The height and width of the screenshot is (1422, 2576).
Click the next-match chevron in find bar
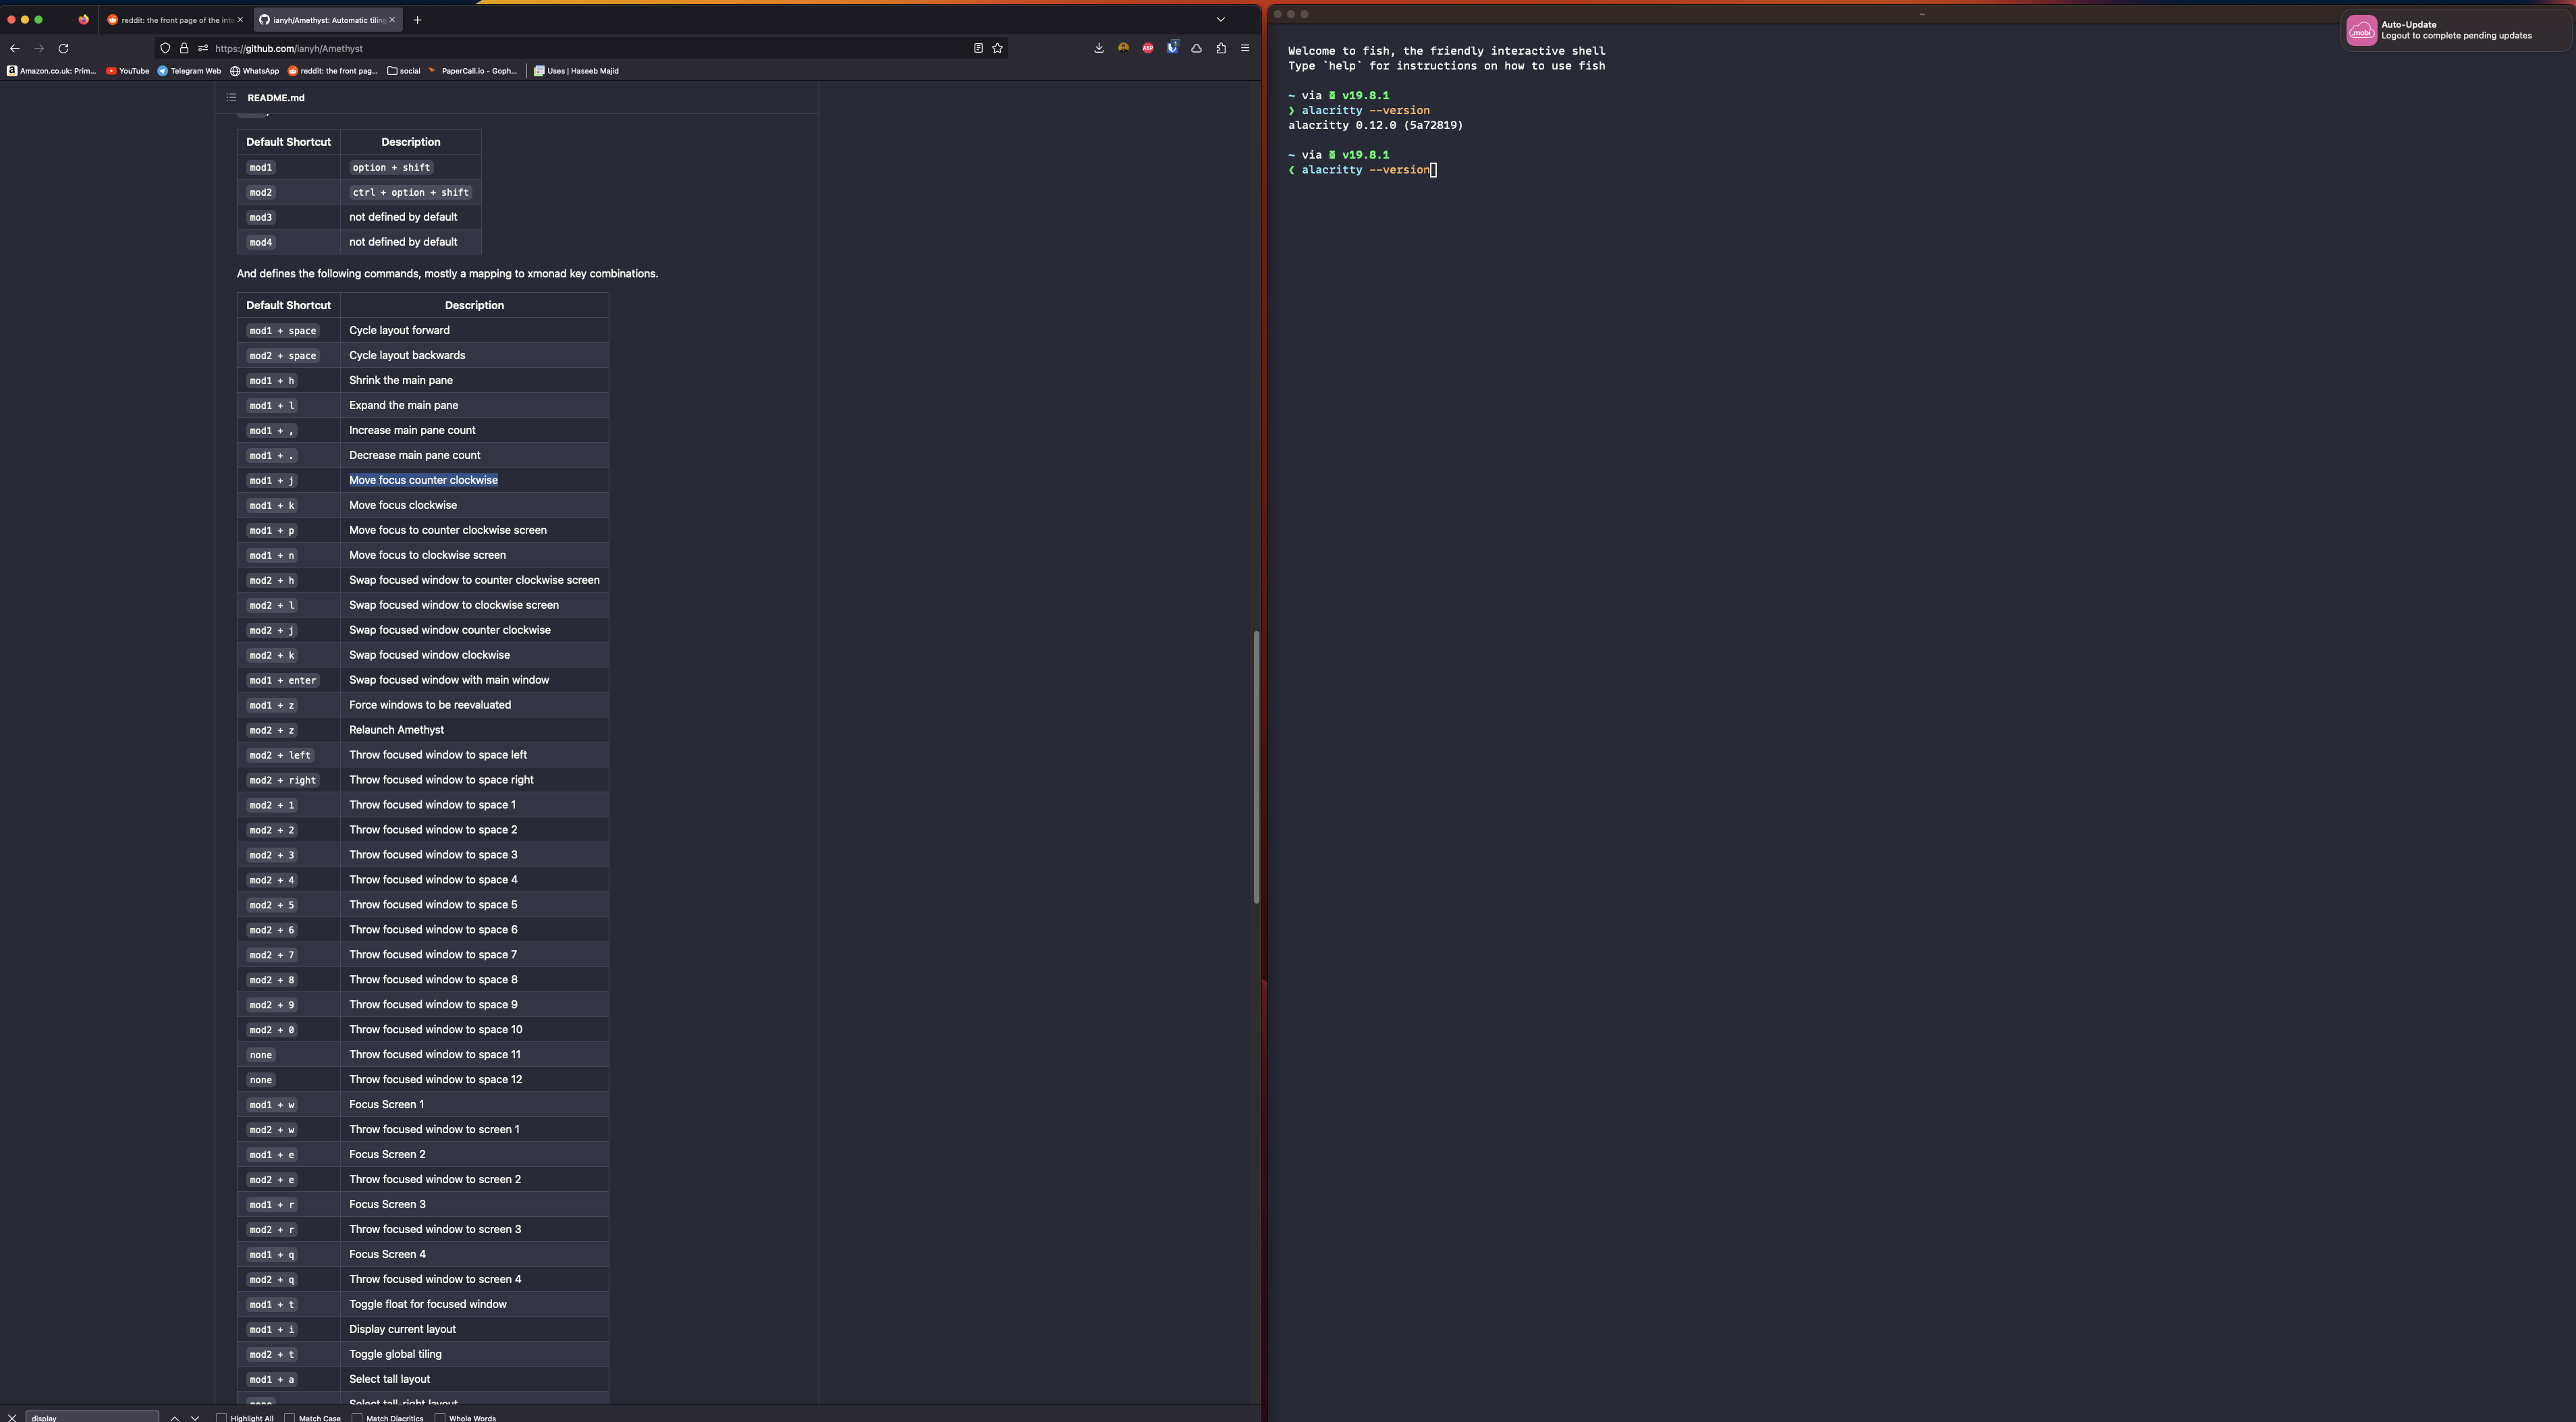195,1417
